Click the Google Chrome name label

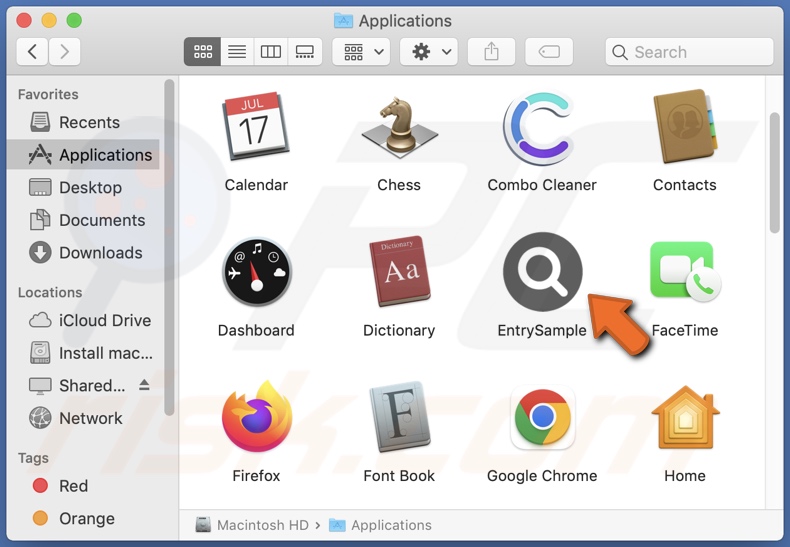coord(542,476)
